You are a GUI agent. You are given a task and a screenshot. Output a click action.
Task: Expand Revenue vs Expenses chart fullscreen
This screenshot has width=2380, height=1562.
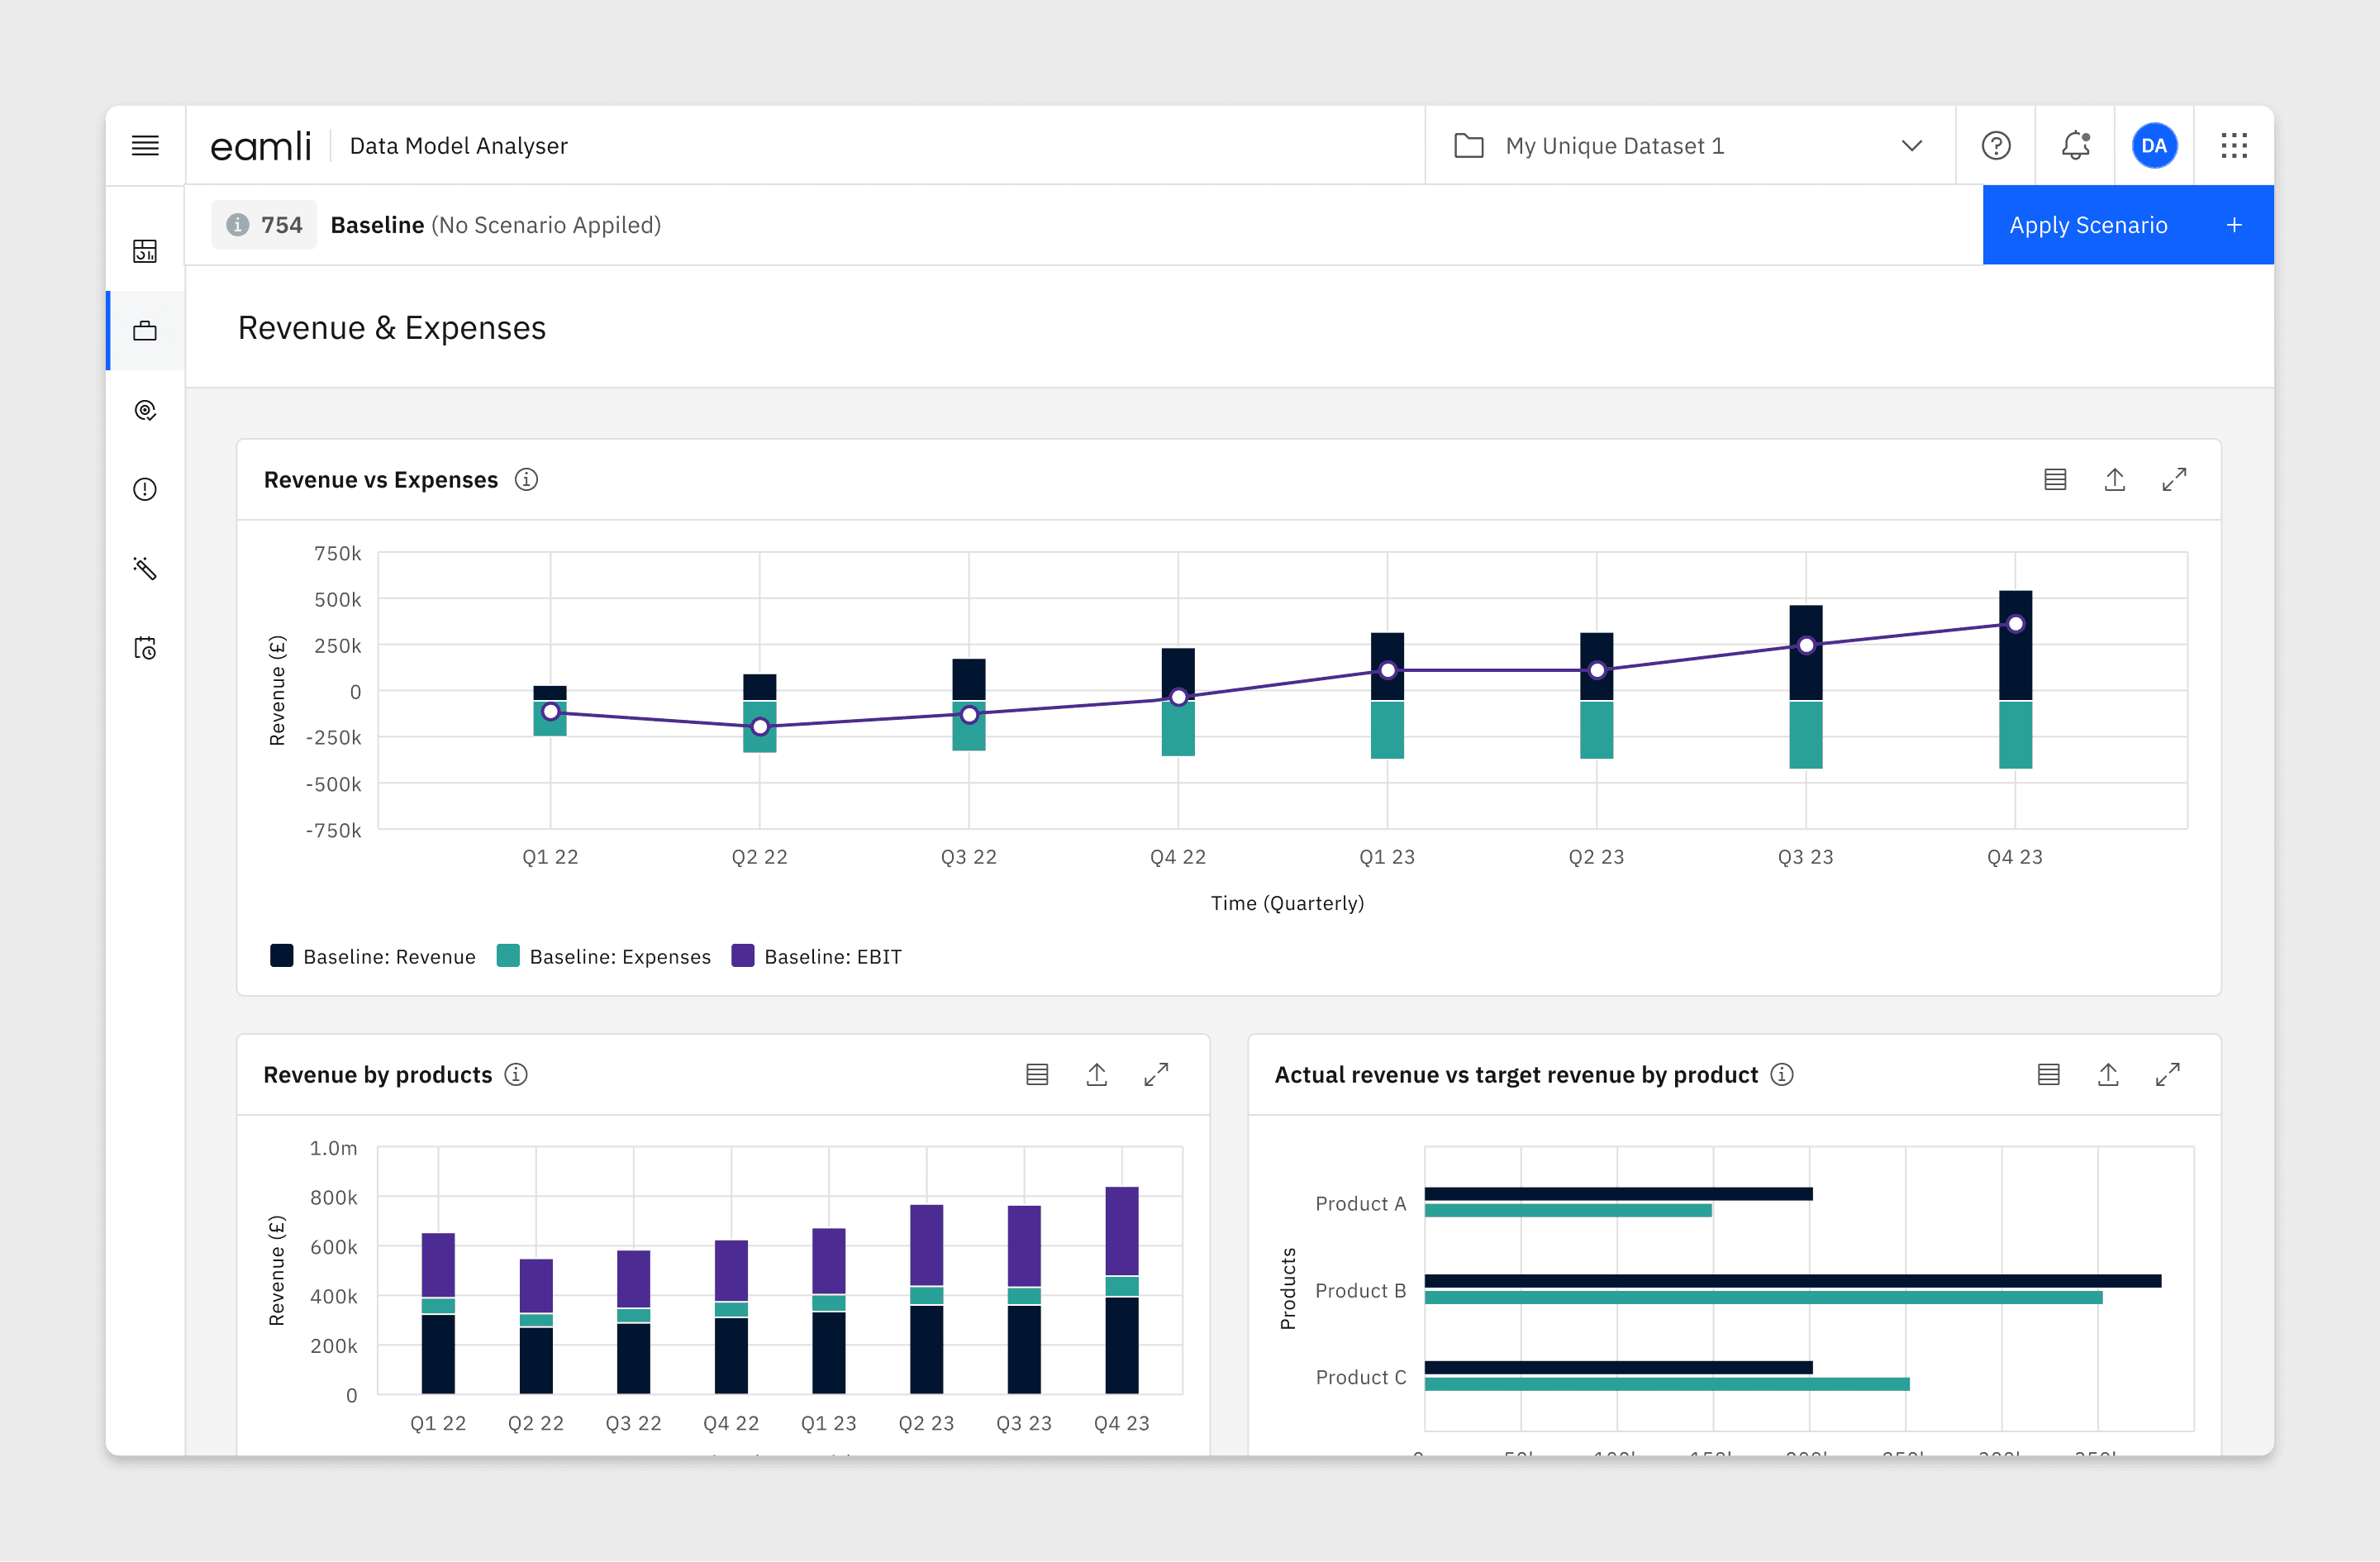(2173, 480)
